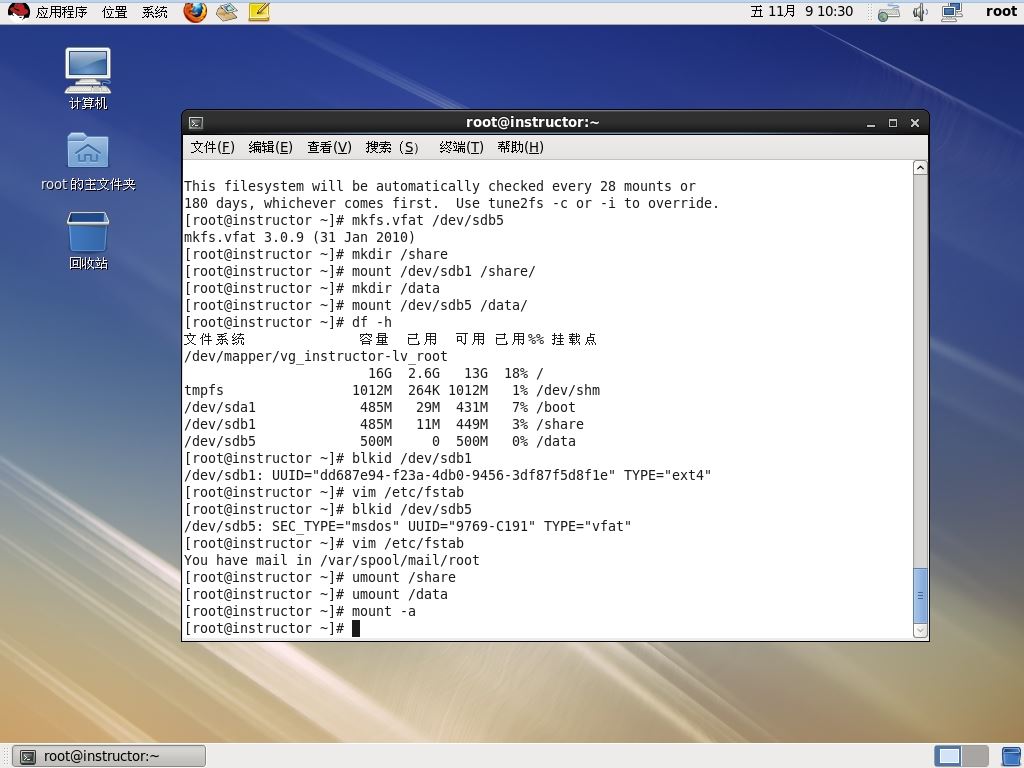Open the Trash desktop icon

(88, 240)
